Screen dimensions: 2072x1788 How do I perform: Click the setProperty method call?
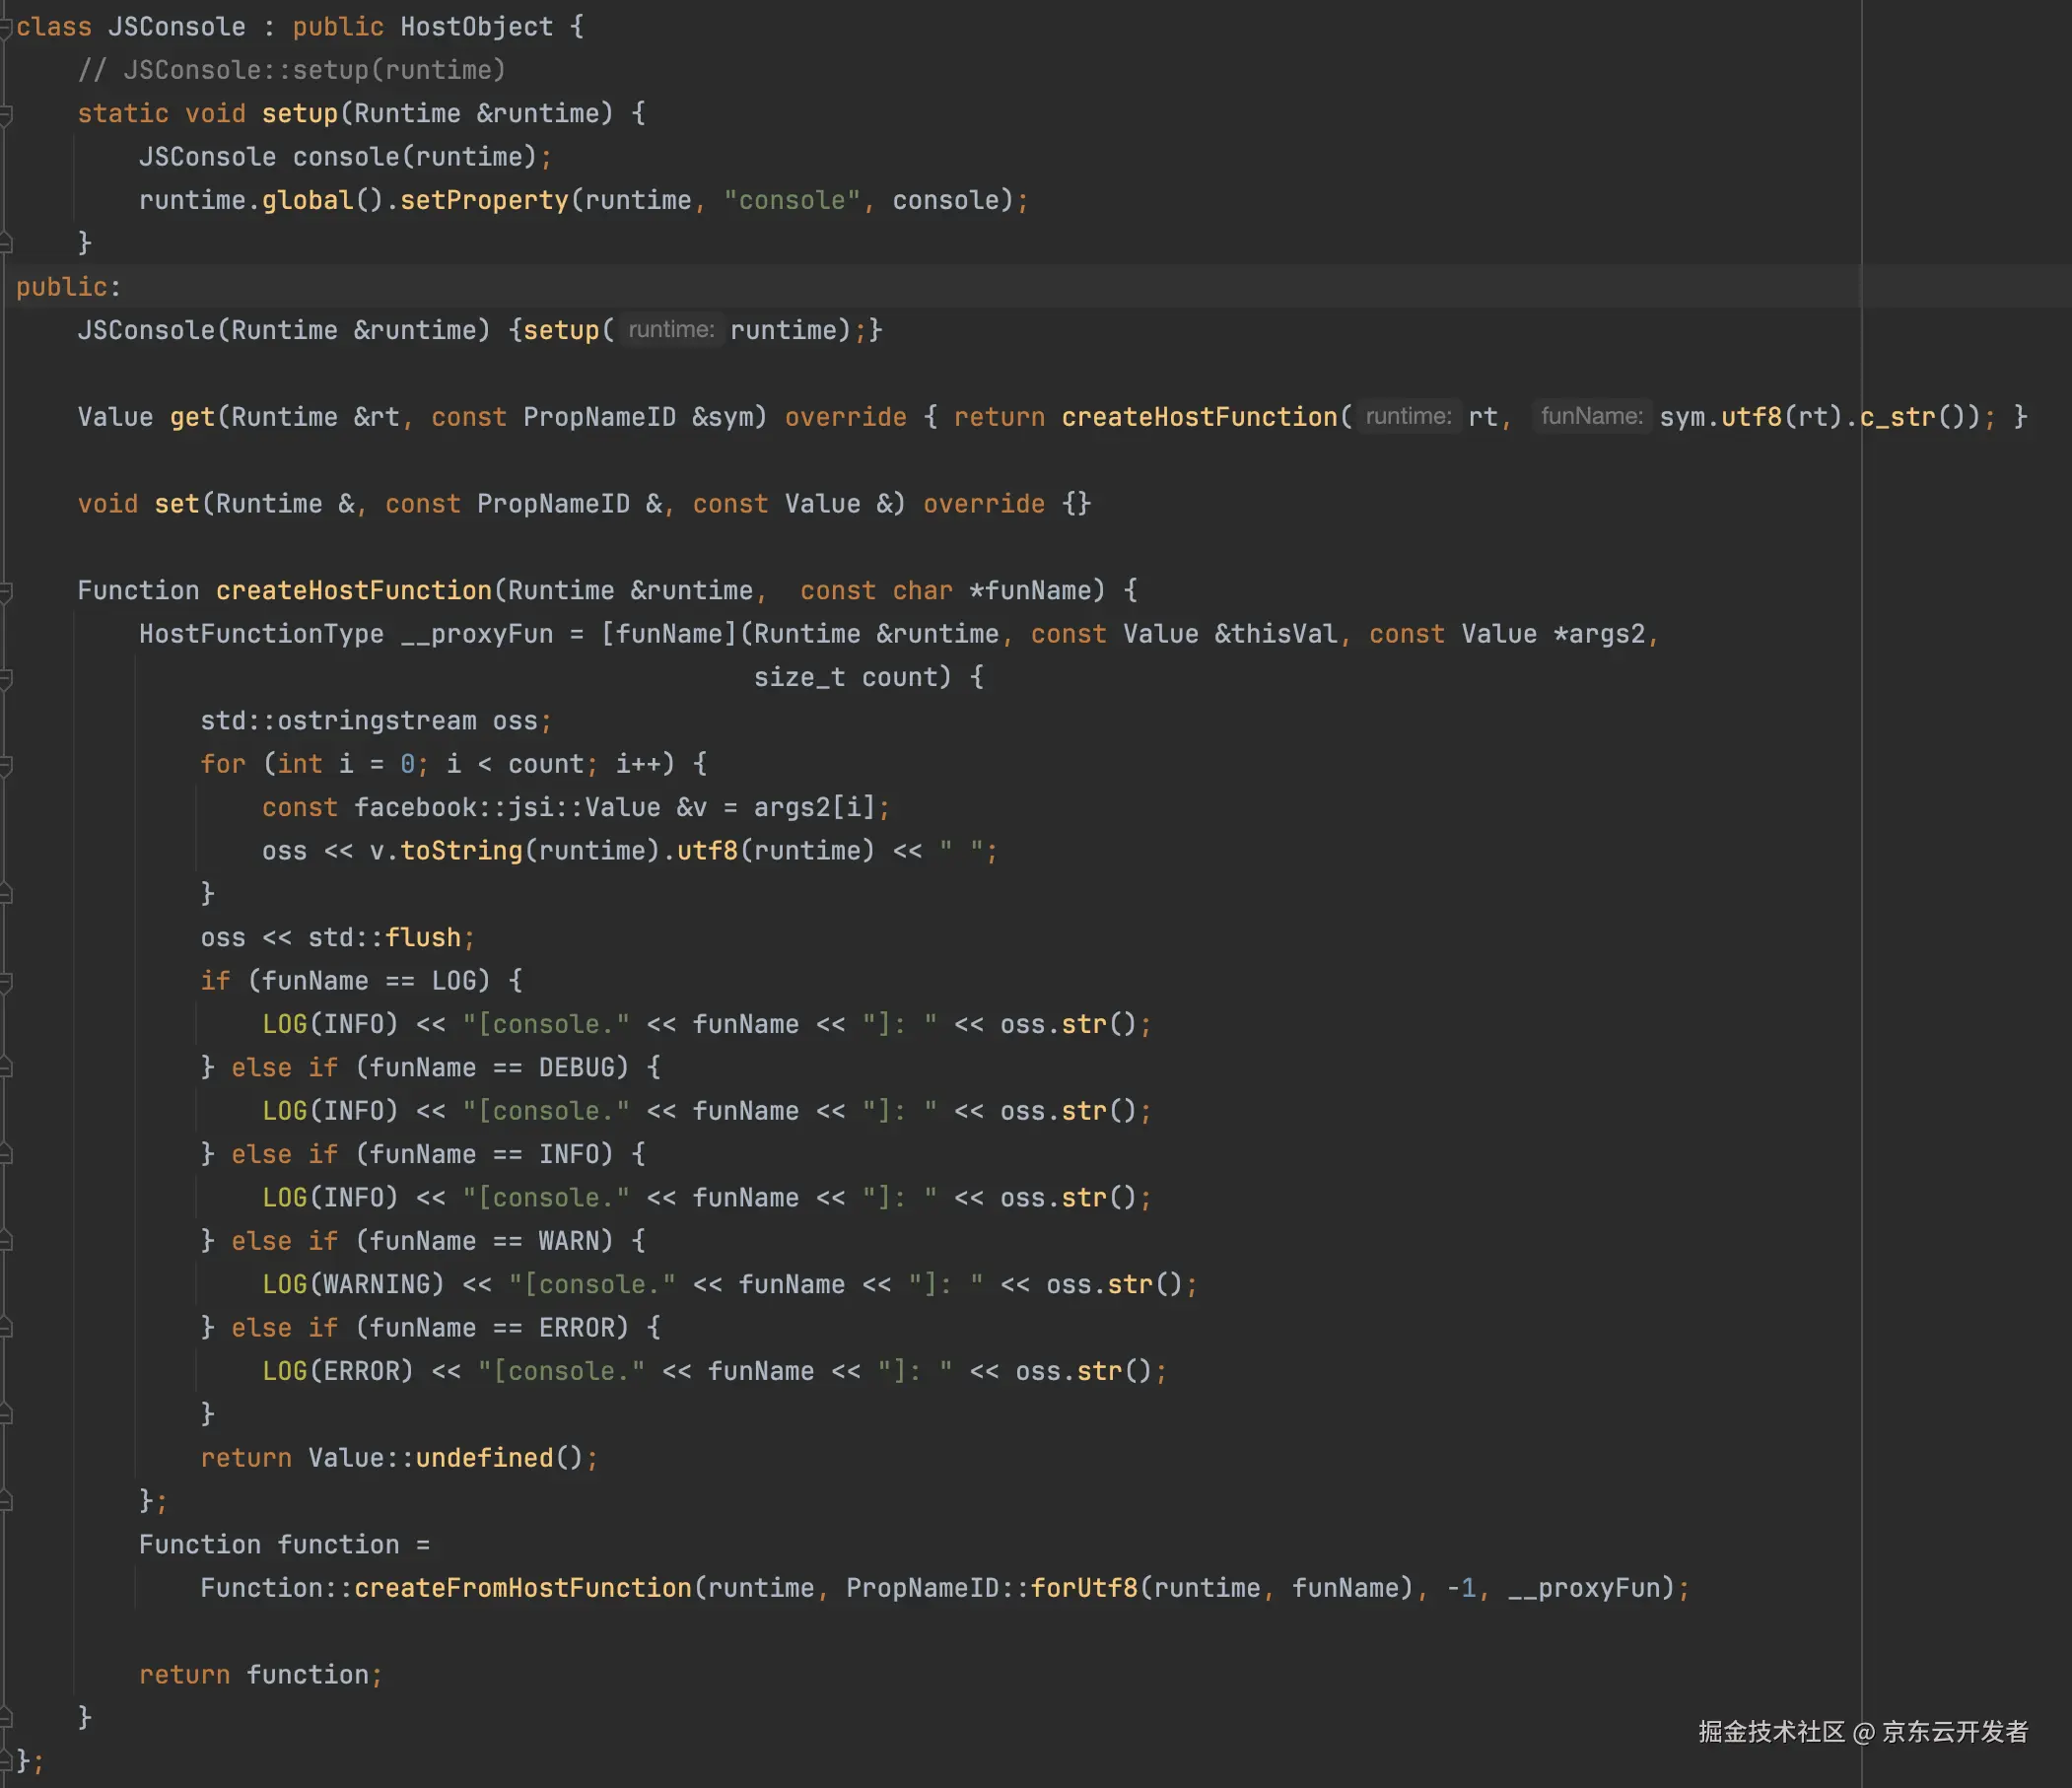point(484,200)
